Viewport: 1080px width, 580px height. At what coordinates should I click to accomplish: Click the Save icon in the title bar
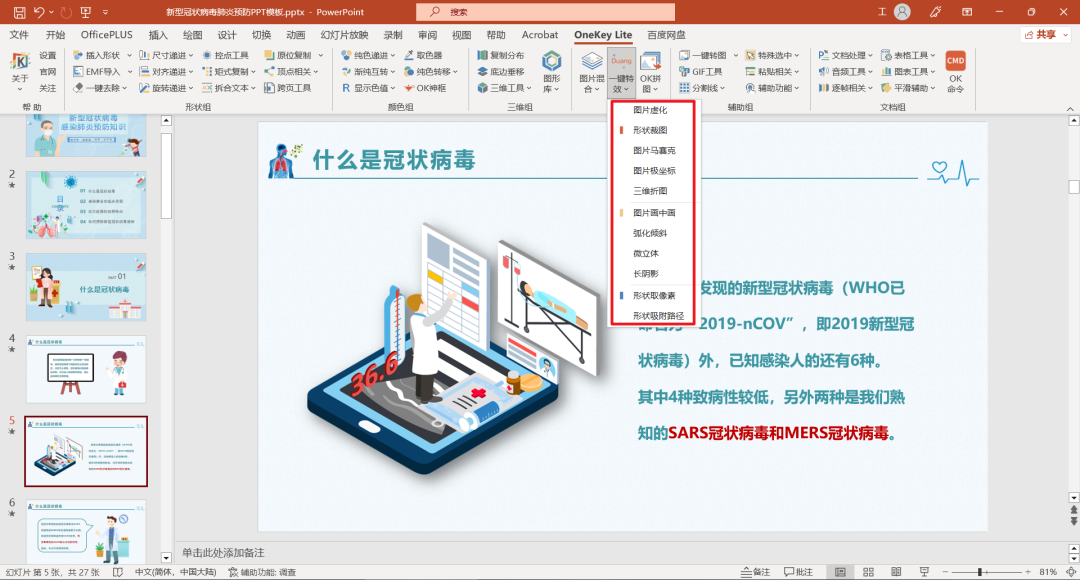[19, 12]
